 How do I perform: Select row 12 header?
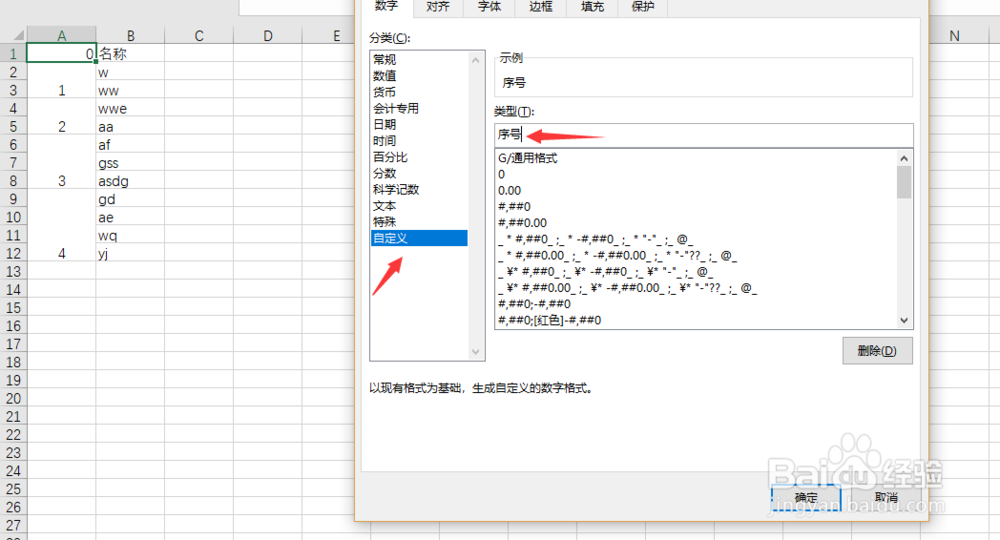click(x=13, y=254)
